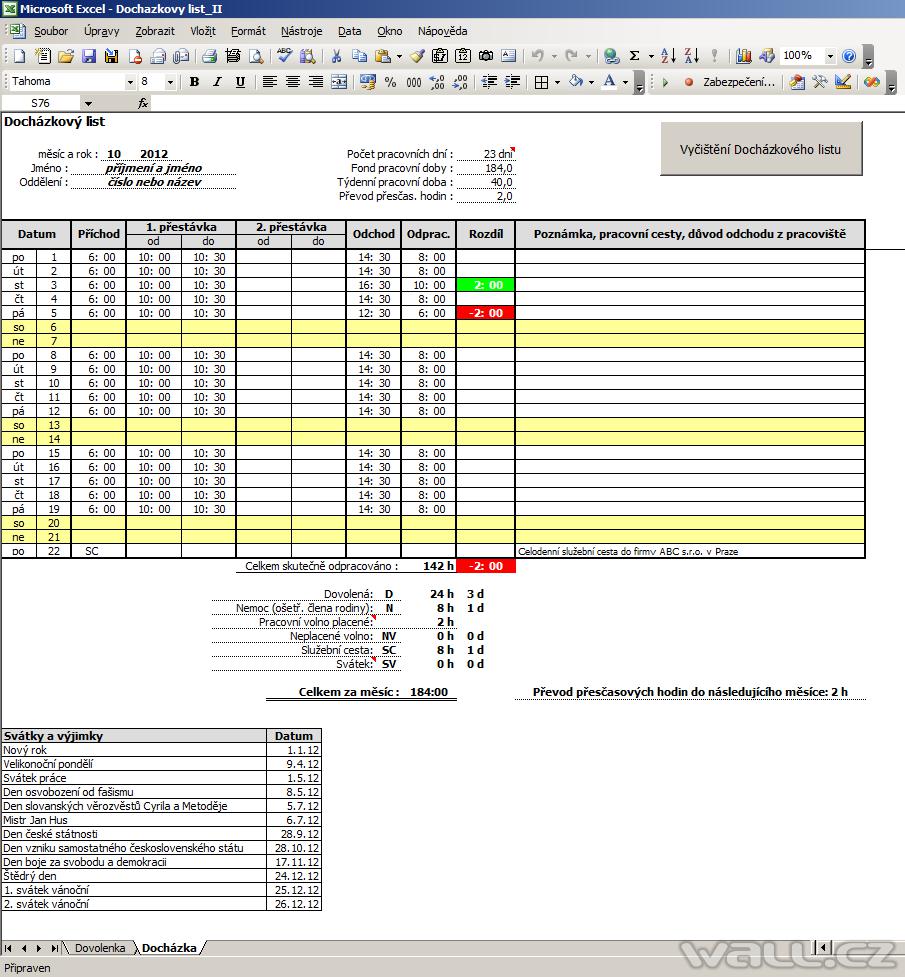Click the AutoSum sigma icon
This screenshot has height=977, width=905.
[x=634, y=56]
